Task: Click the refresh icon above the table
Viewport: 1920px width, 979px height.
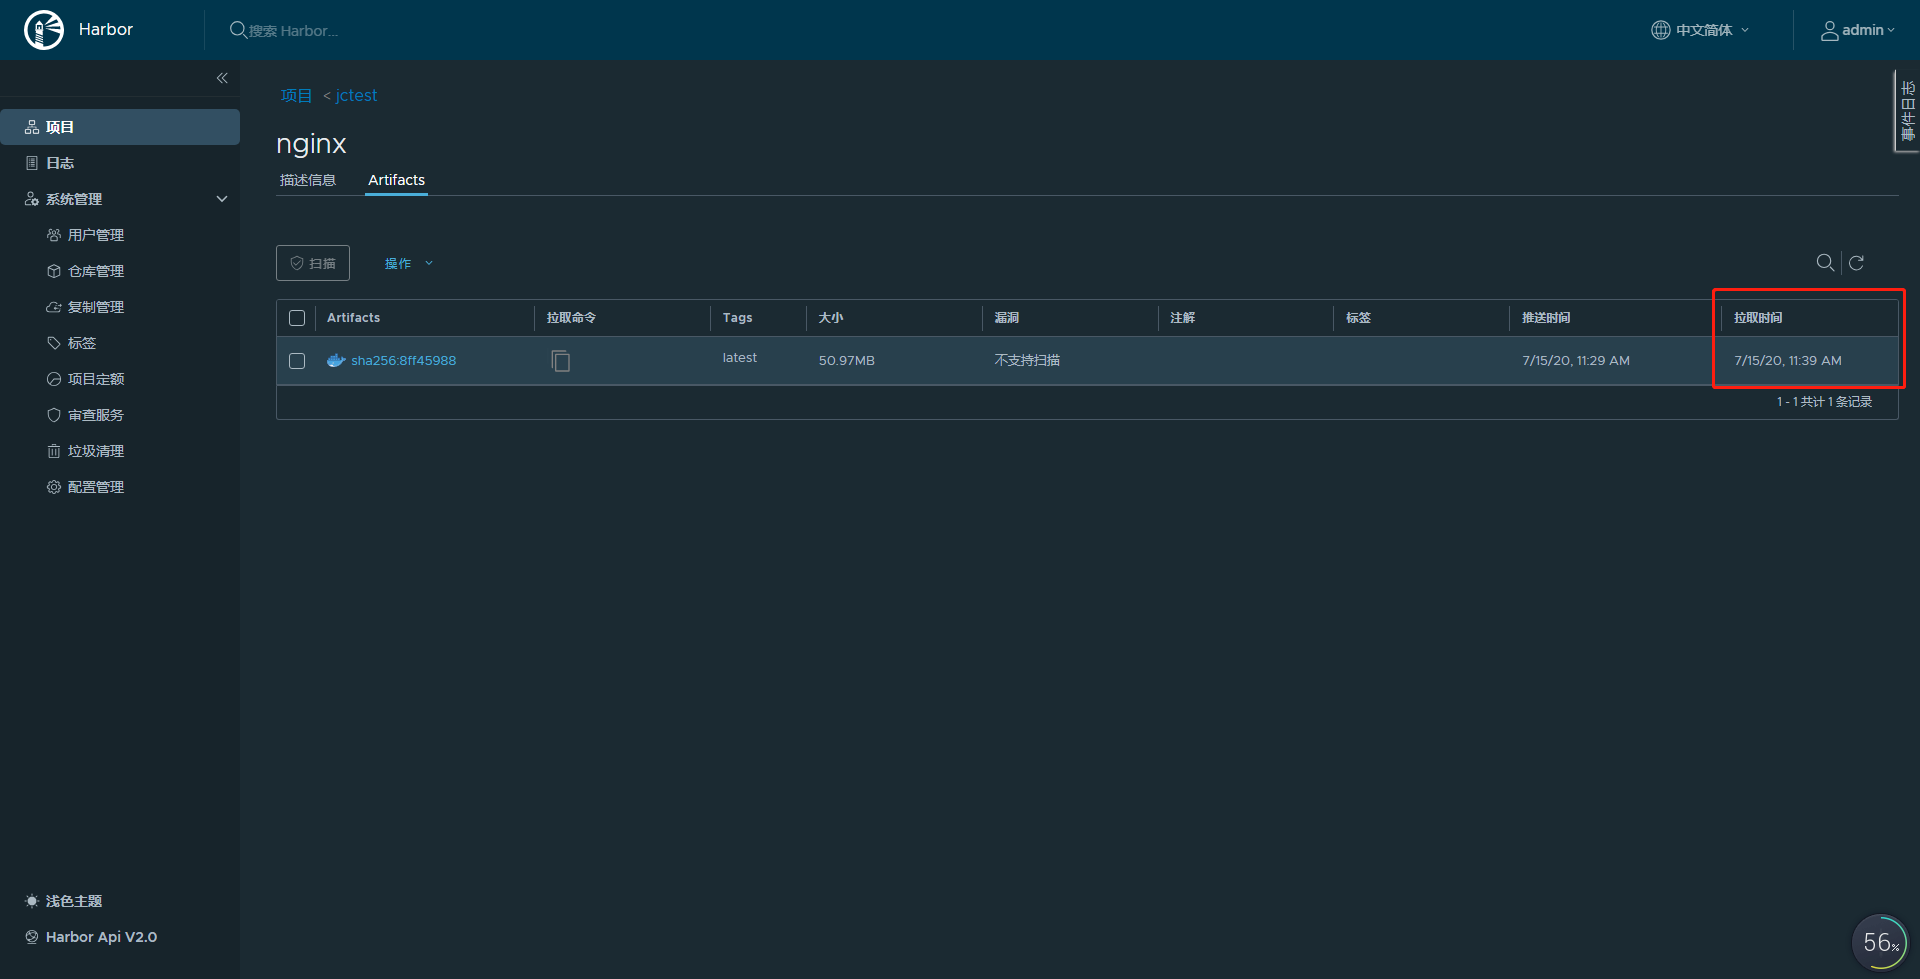Action: click(1857, 262)
